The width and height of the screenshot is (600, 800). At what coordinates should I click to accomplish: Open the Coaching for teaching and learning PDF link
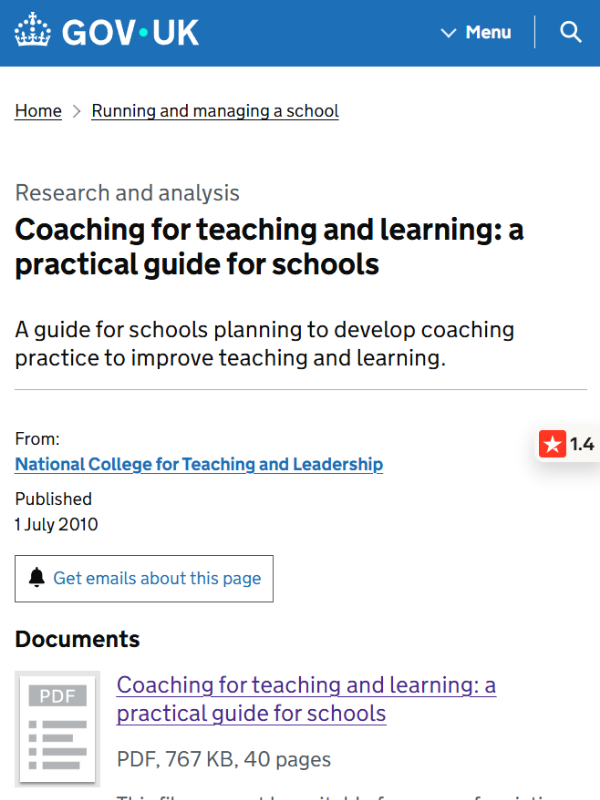pyautogui.click(x=306, y=699)
